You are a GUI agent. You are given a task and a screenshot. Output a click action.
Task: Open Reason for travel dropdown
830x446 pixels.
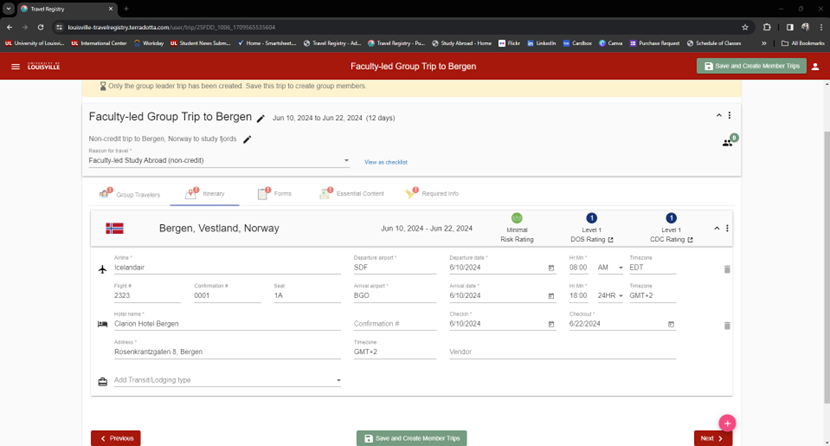point(219,160)
